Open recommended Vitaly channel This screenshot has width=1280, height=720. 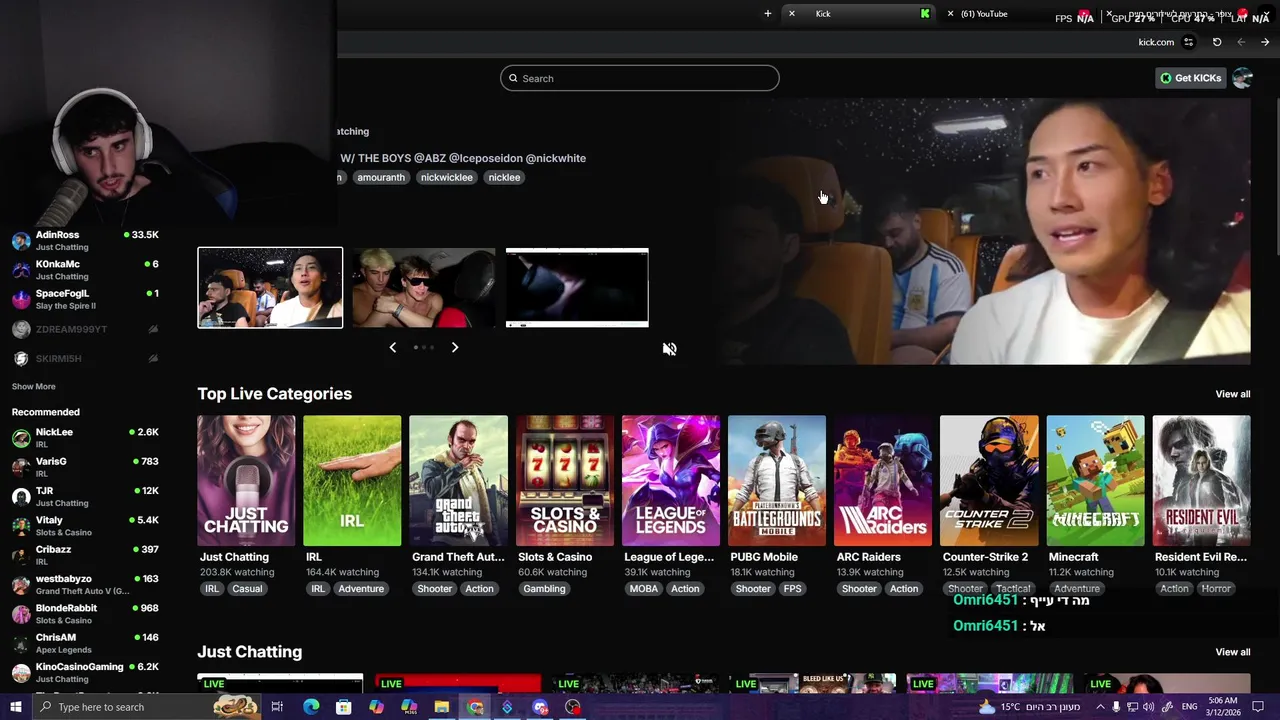click(85, 525)
